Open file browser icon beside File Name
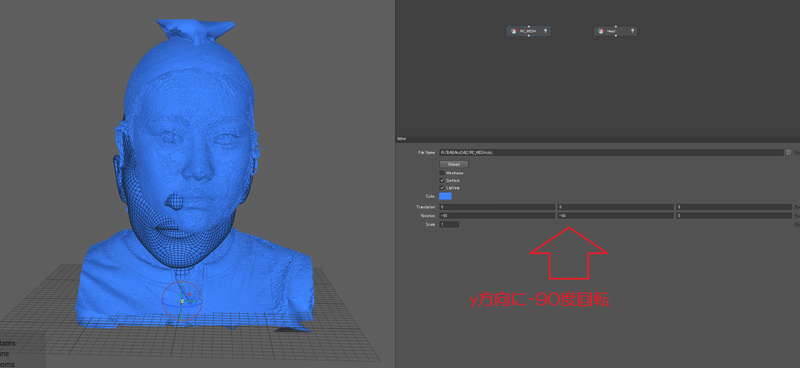The image size is (800, 368). [x=789, y=152]
